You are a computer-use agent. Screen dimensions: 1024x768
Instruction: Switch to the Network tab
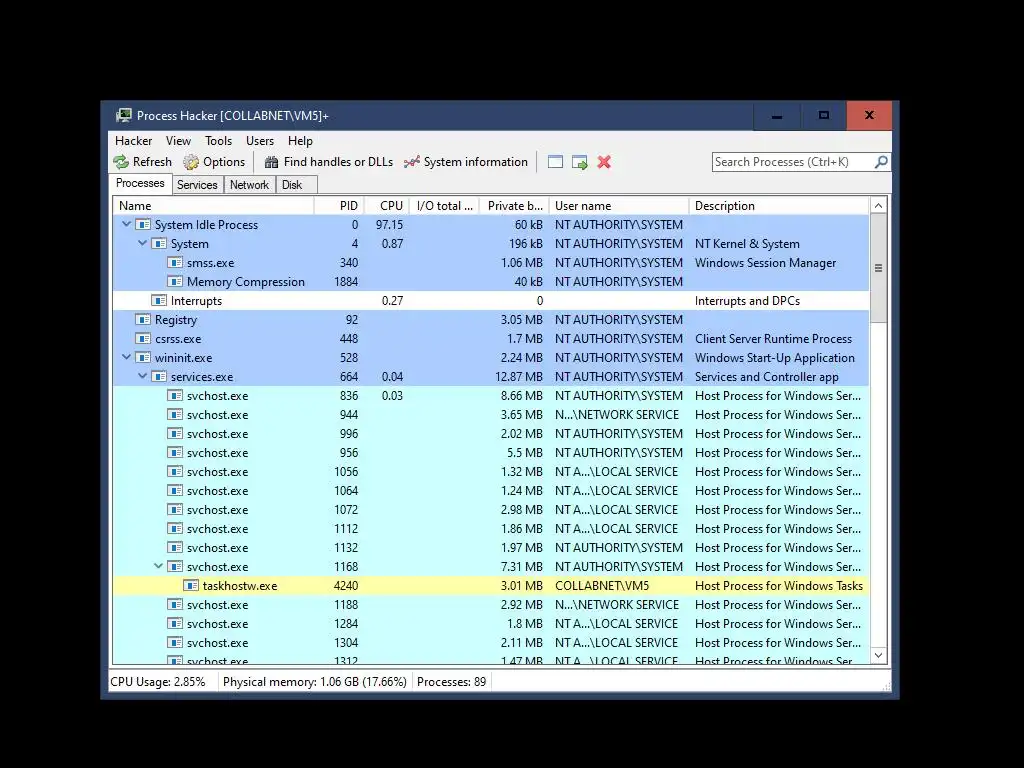point(249,185)
